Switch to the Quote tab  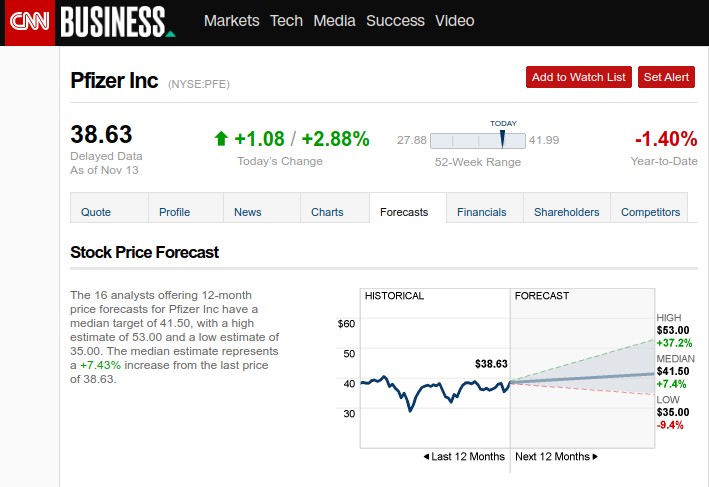96,212
